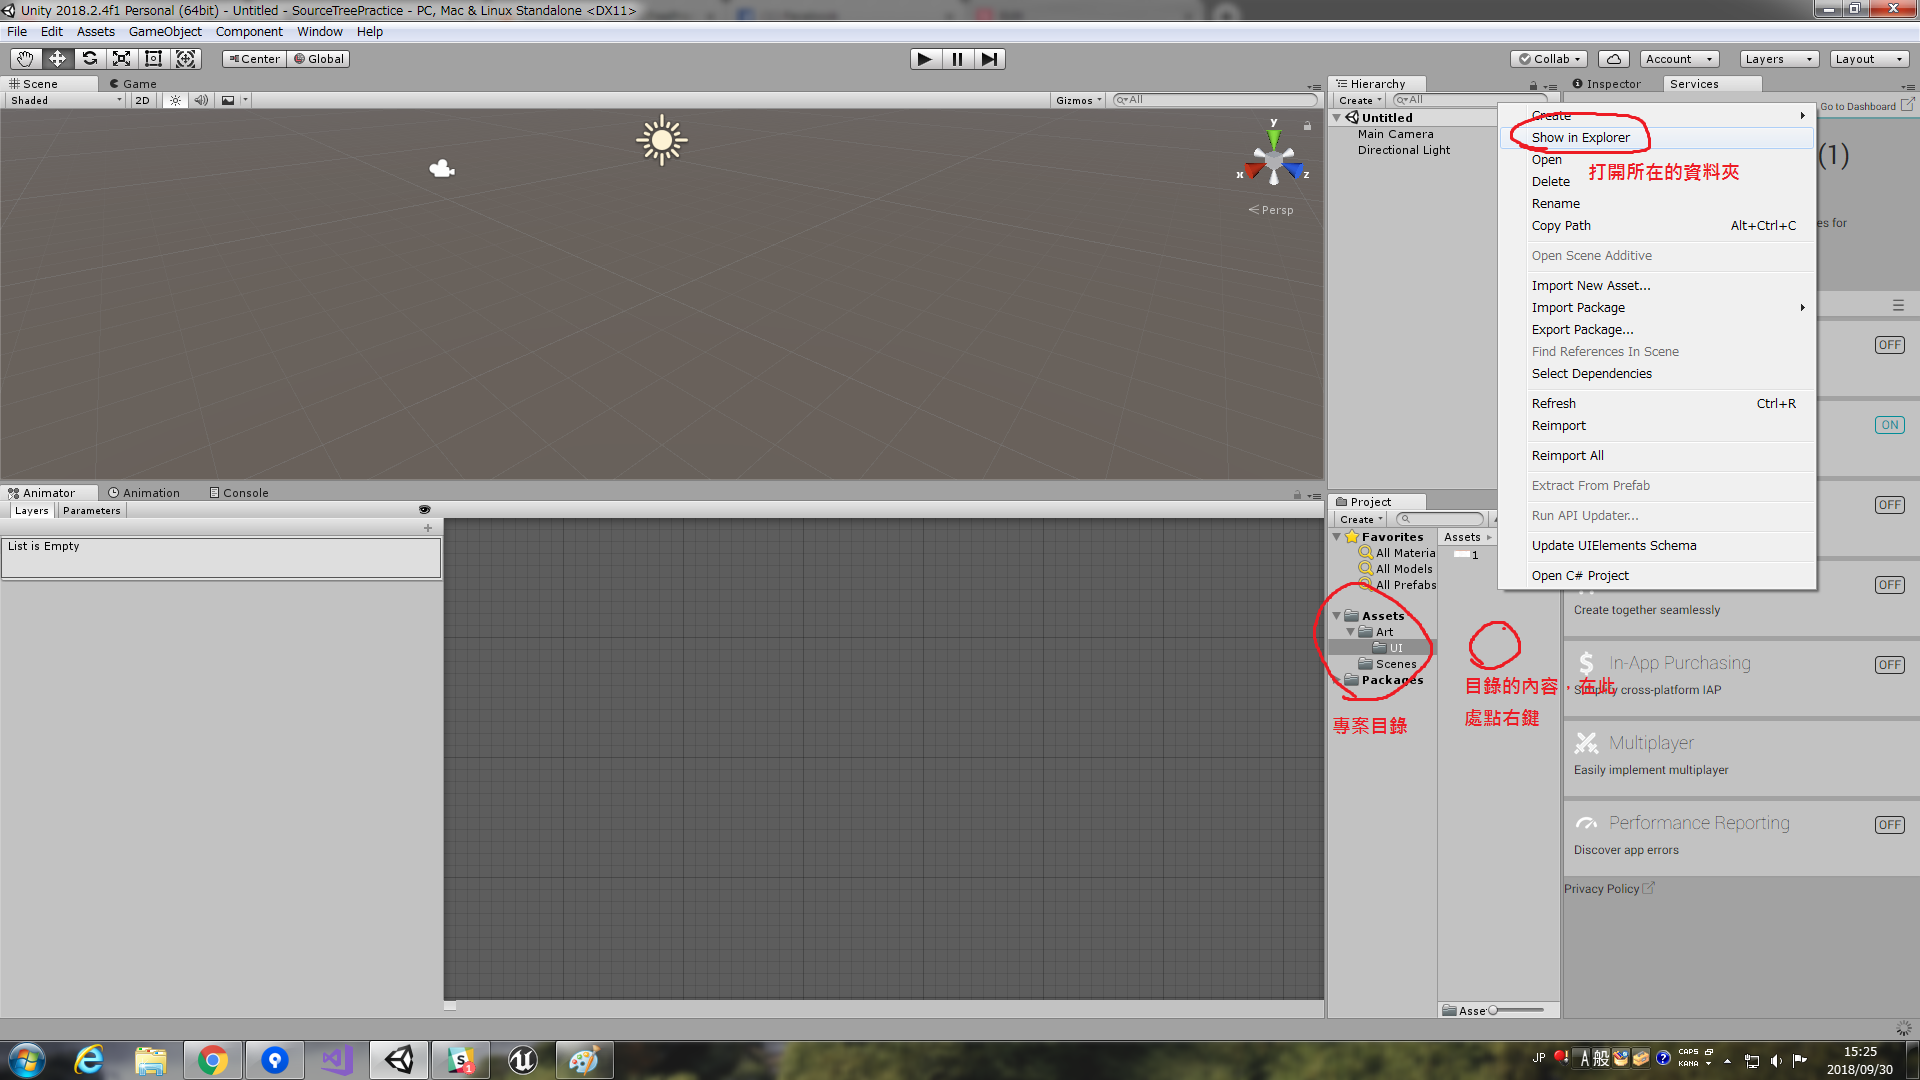Toggle scene audio speaker icon
Screen dimensions: 1920x1080
(201, 100)
